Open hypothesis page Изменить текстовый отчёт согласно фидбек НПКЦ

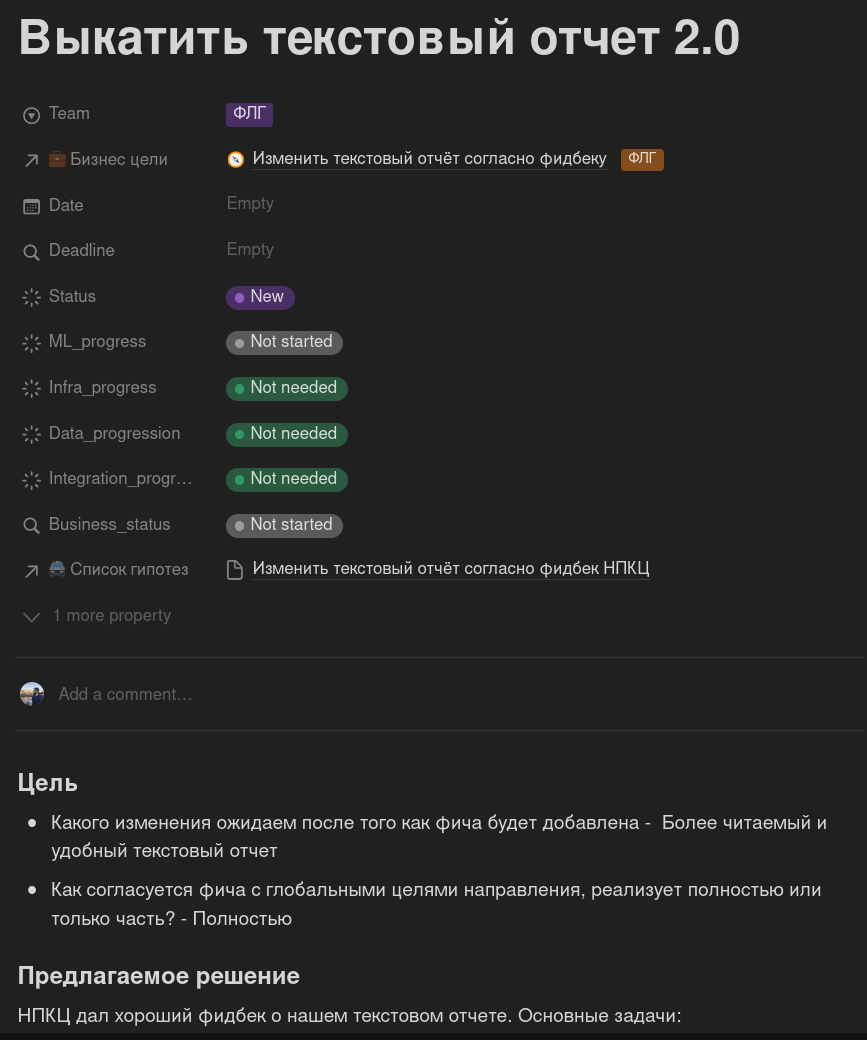click(451, 569)
